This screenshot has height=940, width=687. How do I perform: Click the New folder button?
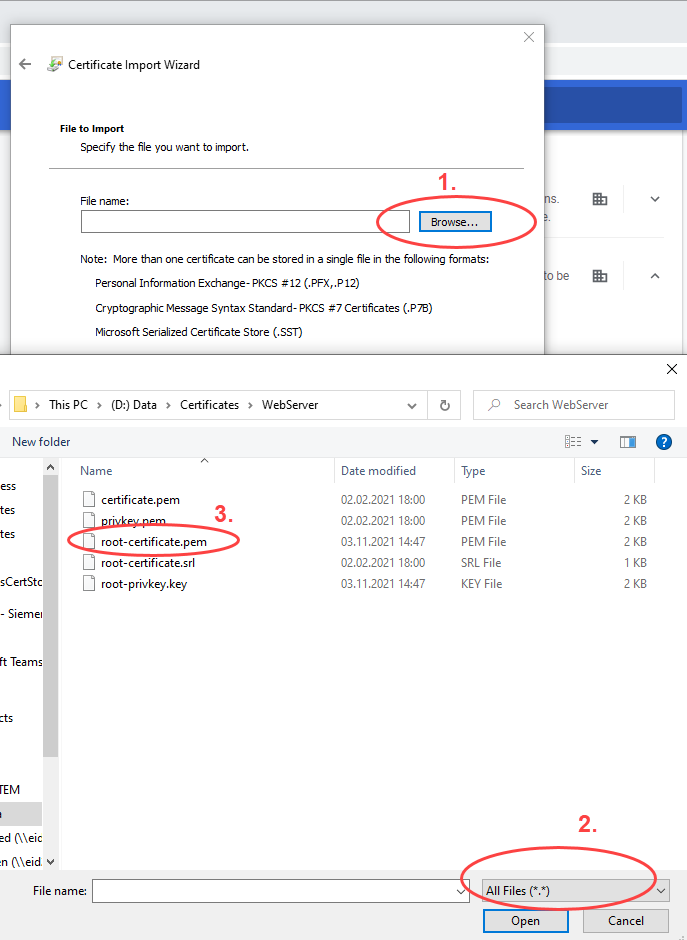pos(41,442)
